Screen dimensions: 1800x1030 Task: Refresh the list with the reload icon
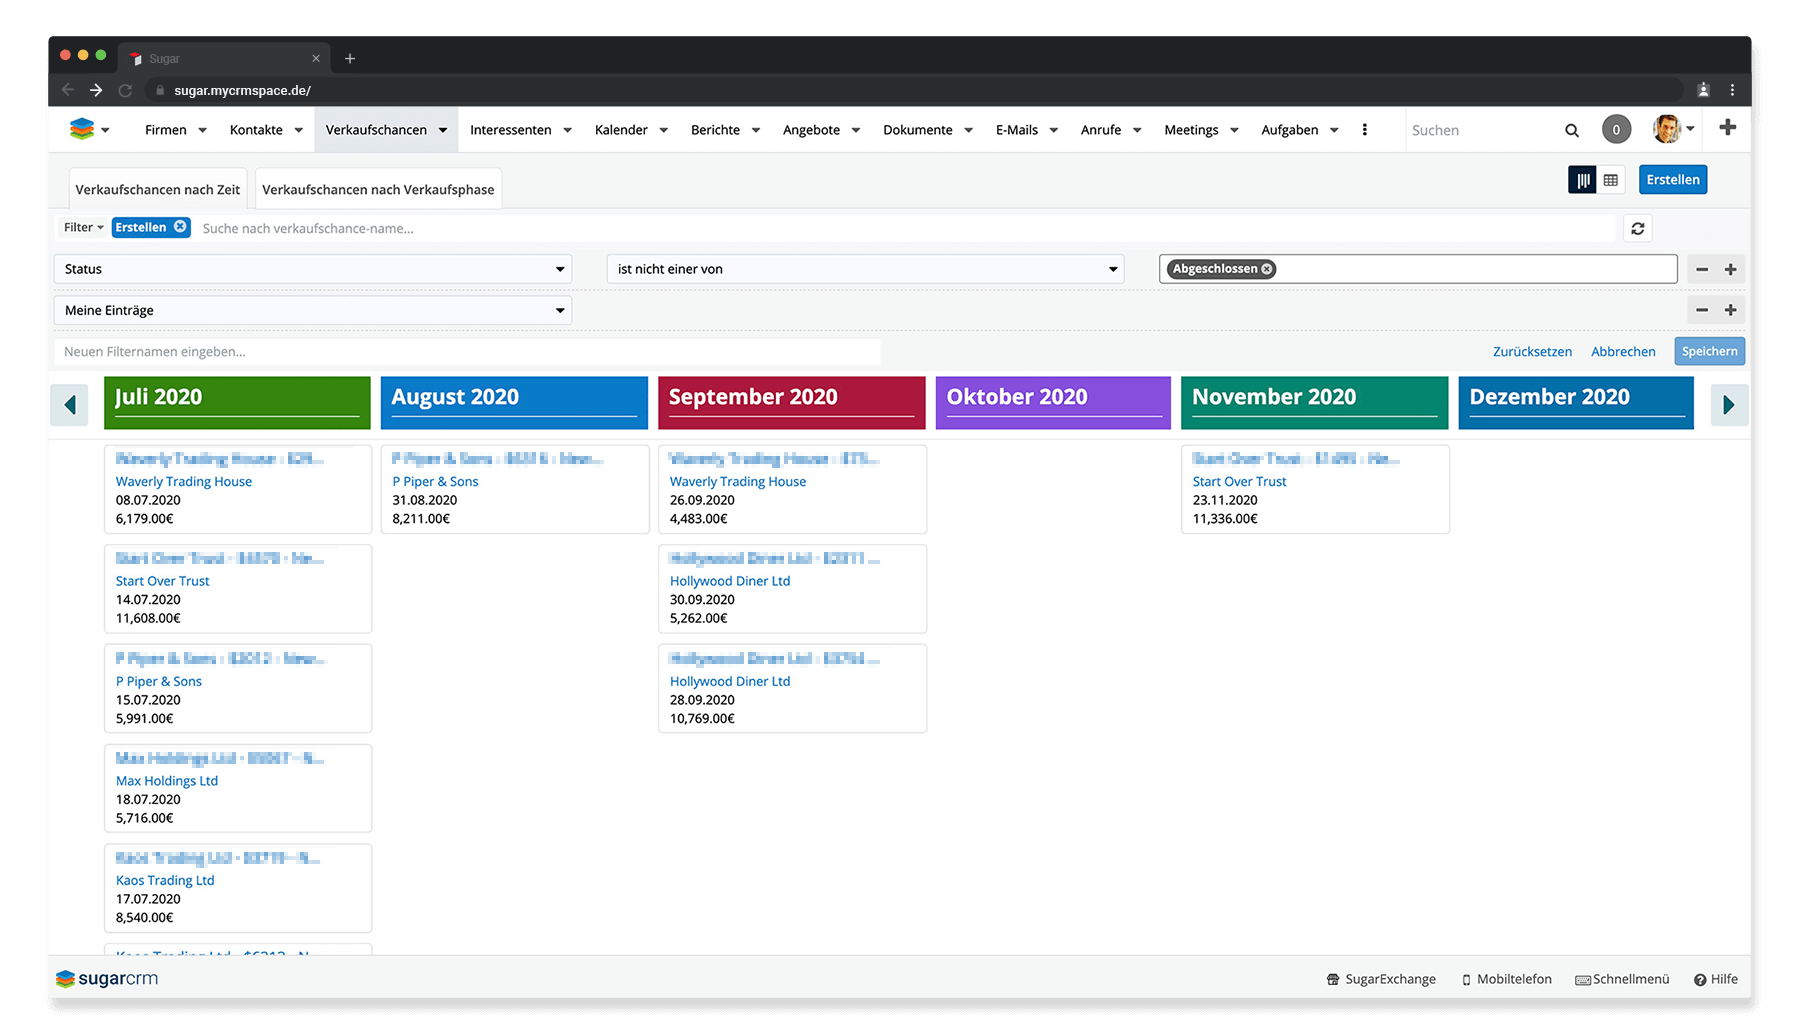[x=1637, y=229]
